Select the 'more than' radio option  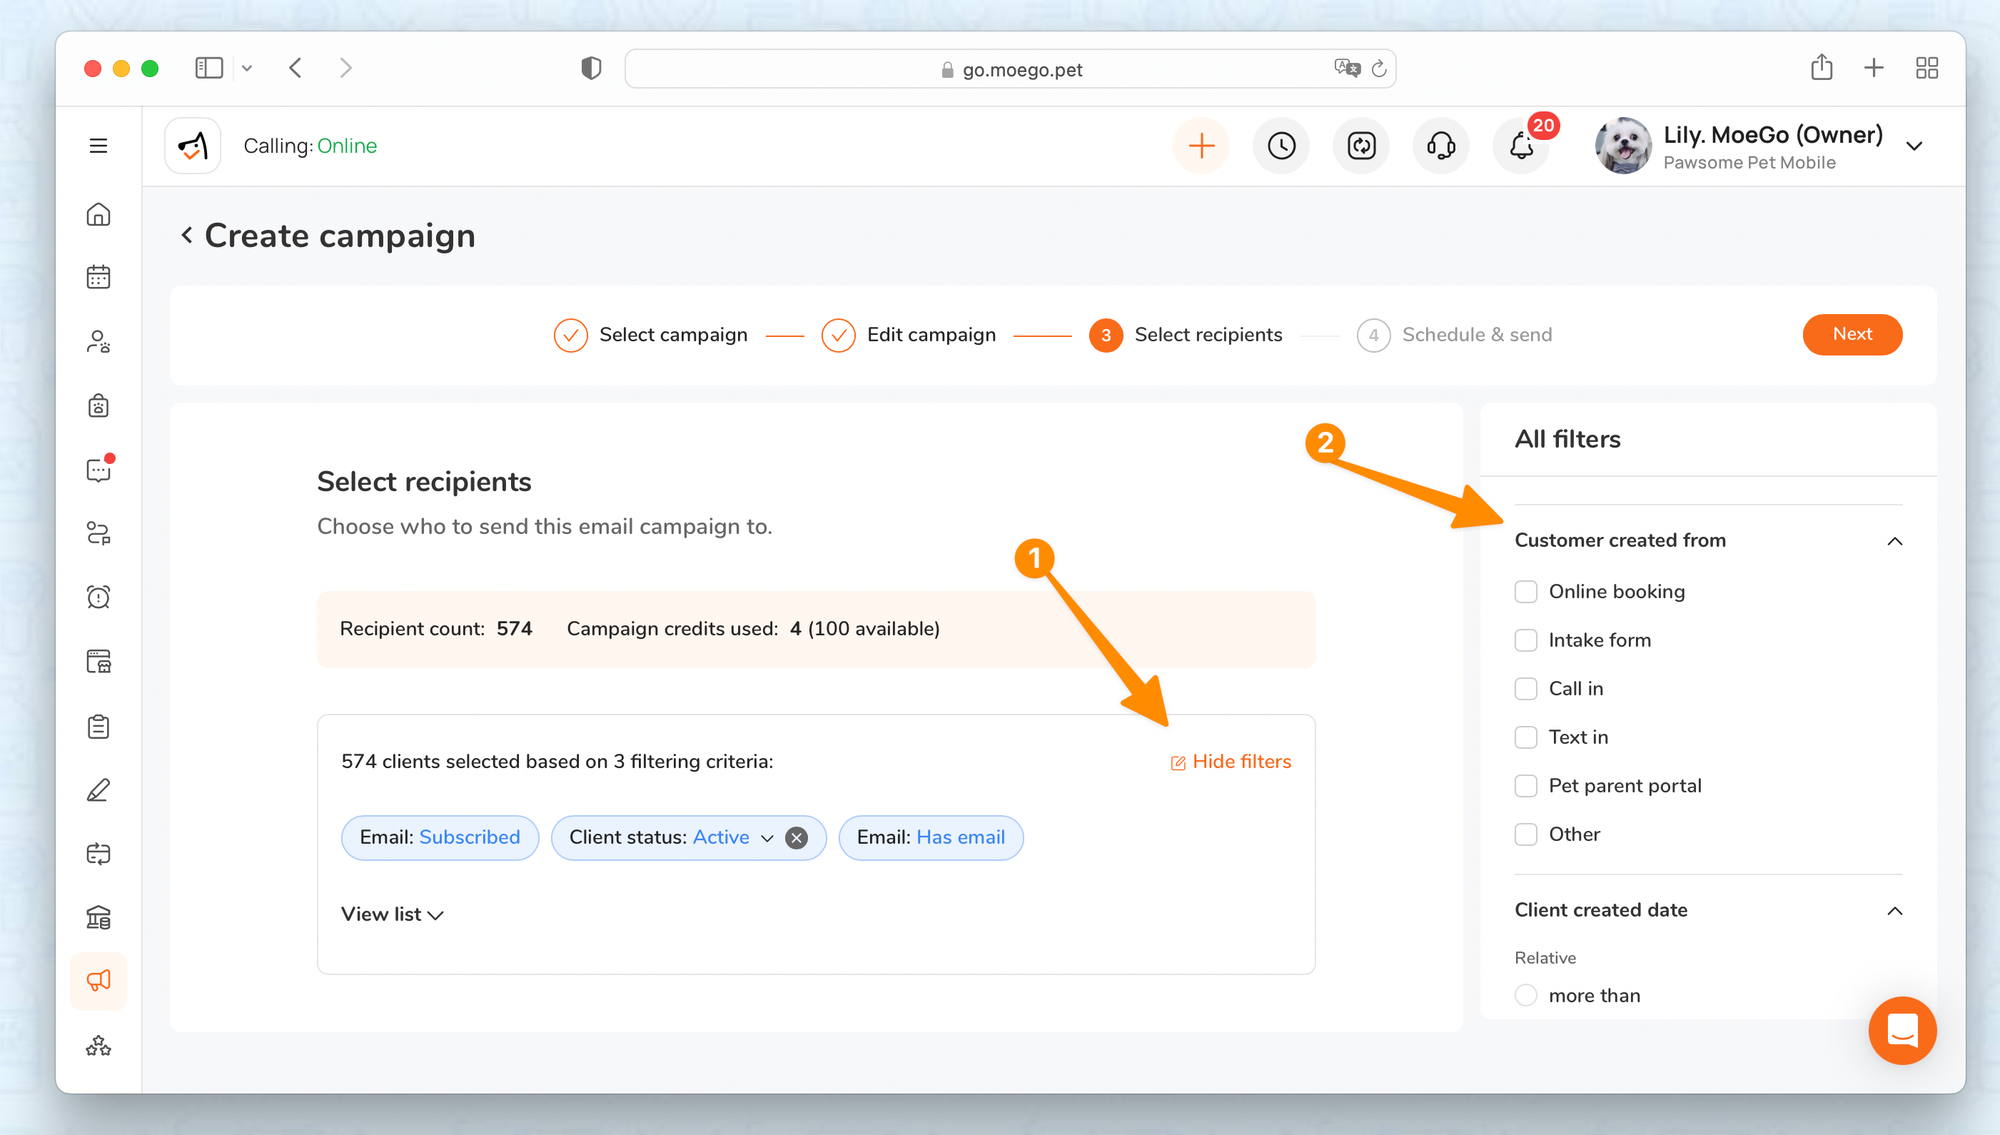tap(1526, 995)
